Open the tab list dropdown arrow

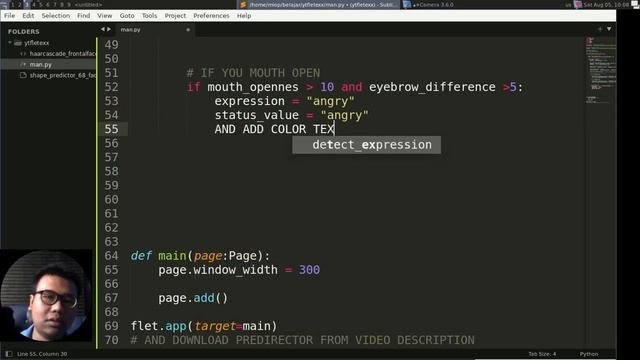pyautogui.click(x=609, y=29)
